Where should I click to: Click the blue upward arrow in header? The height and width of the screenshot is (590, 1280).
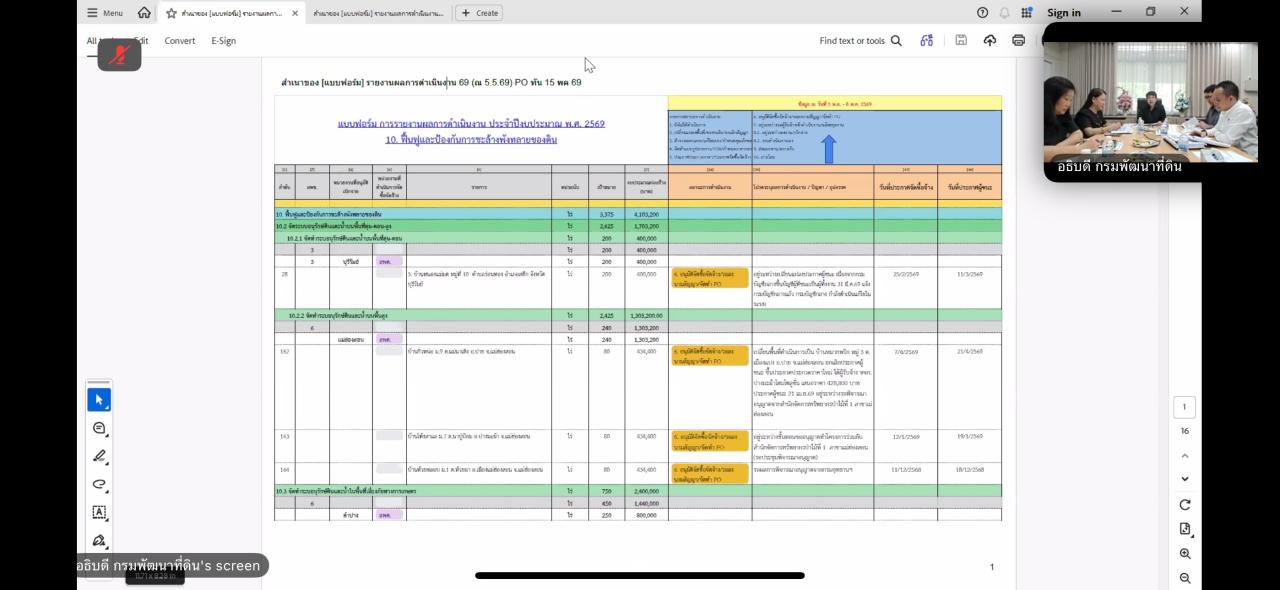point(829,149)
